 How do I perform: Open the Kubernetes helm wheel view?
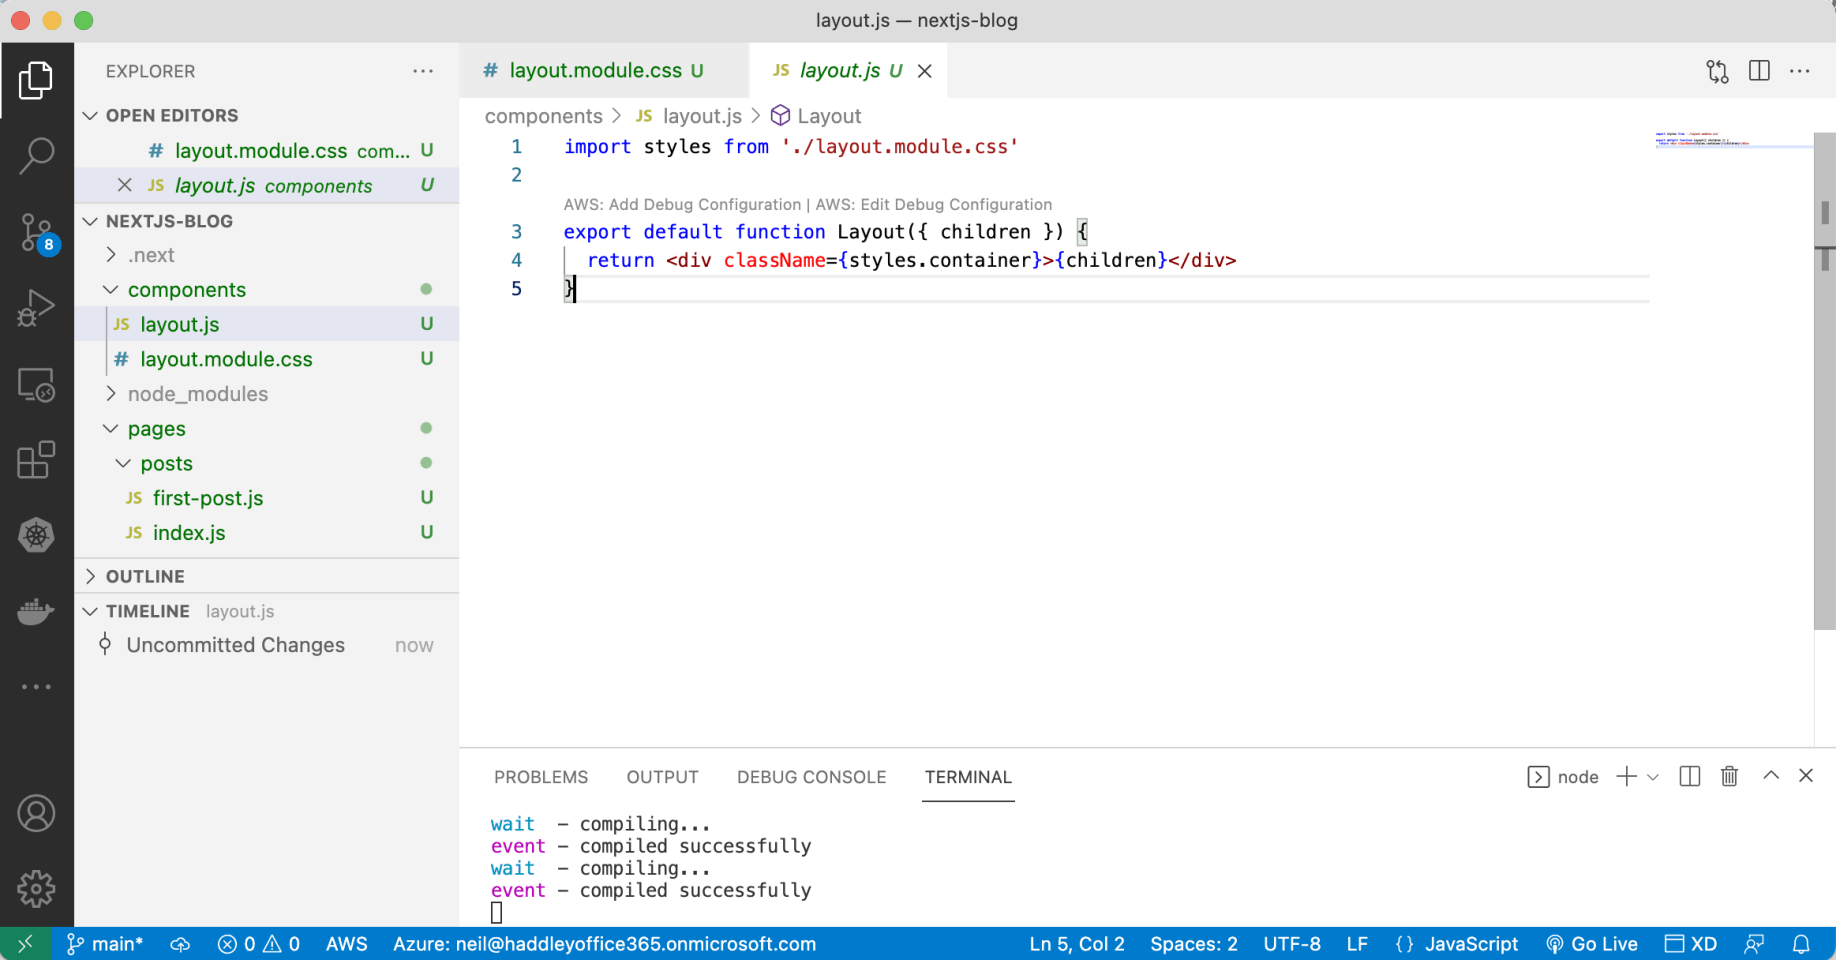coord(37,535)
